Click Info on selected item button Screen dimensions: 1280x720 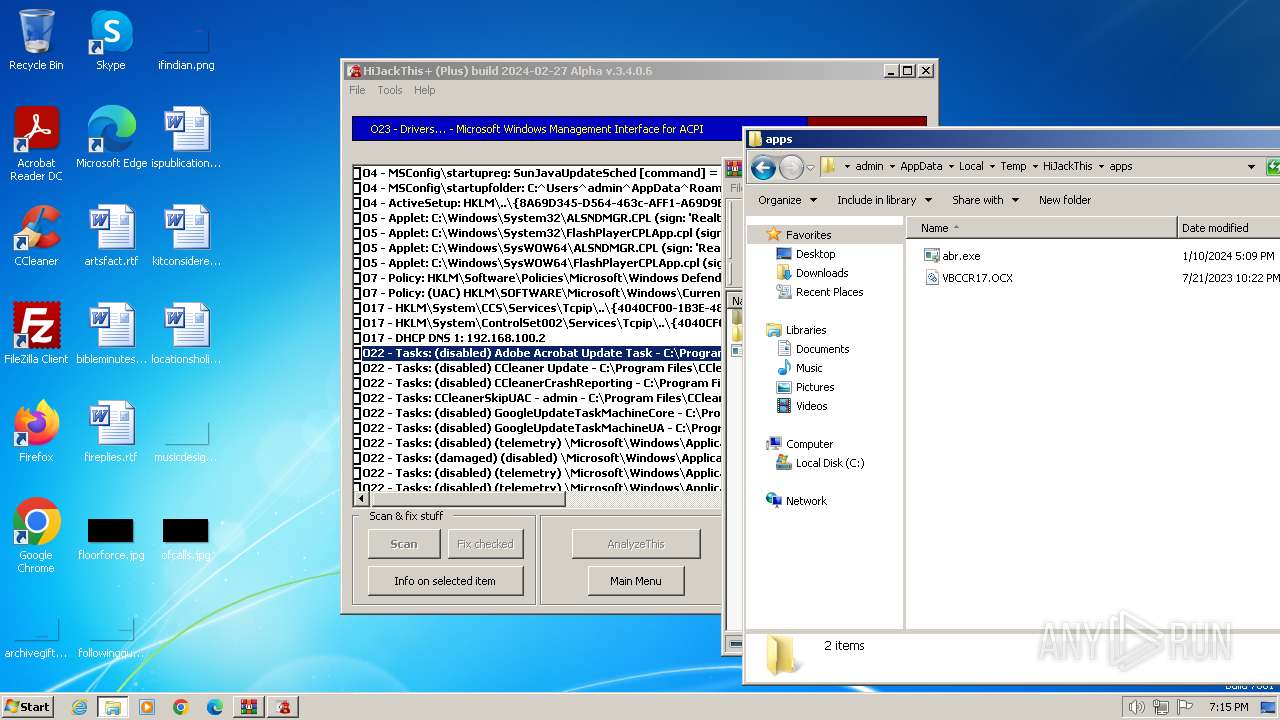445,581
